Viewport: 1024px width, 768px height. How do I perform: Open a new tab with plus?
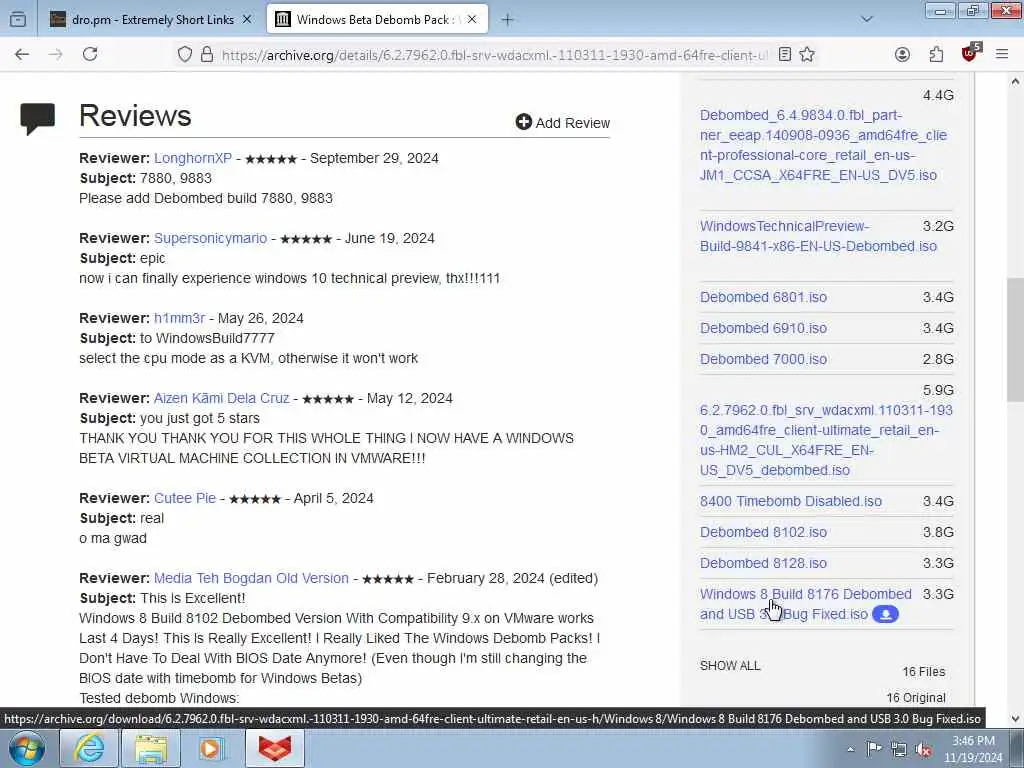[507, 20]
